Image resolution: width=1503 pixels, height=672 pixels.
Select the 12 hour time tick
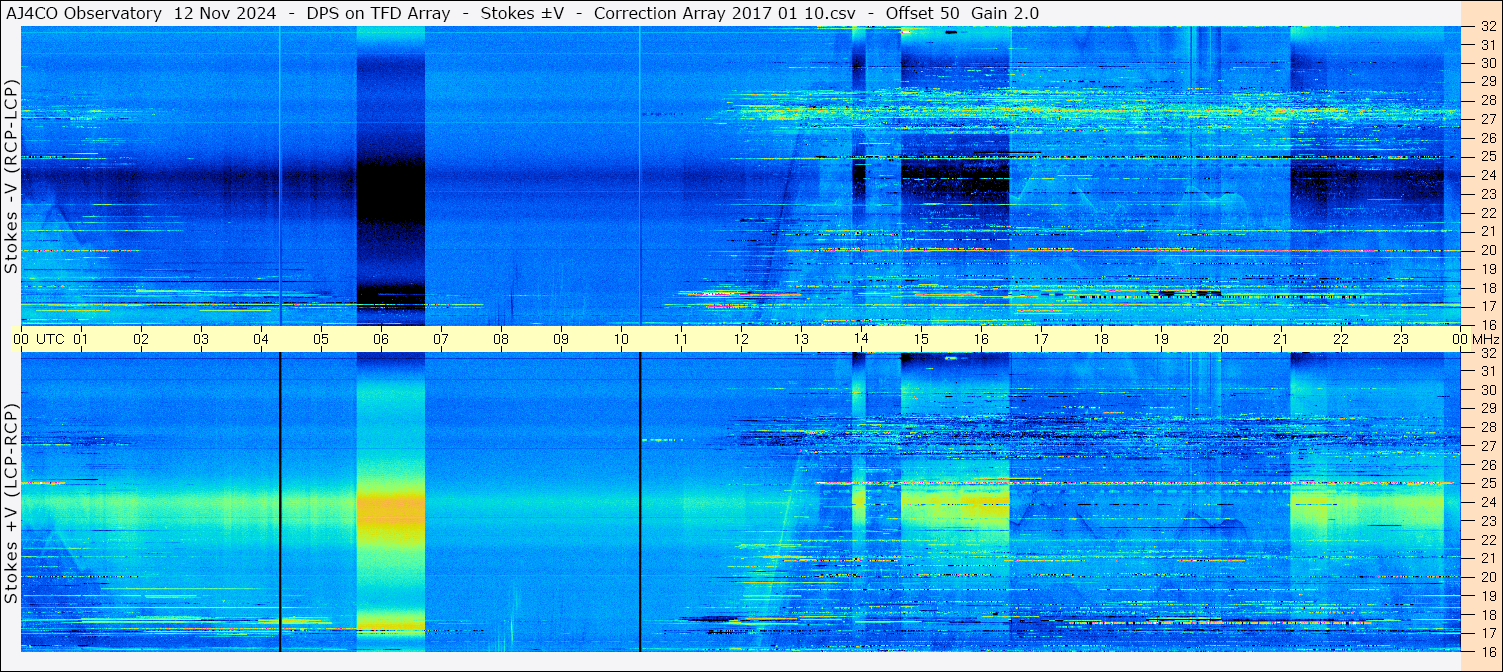[x=741, y=339]
